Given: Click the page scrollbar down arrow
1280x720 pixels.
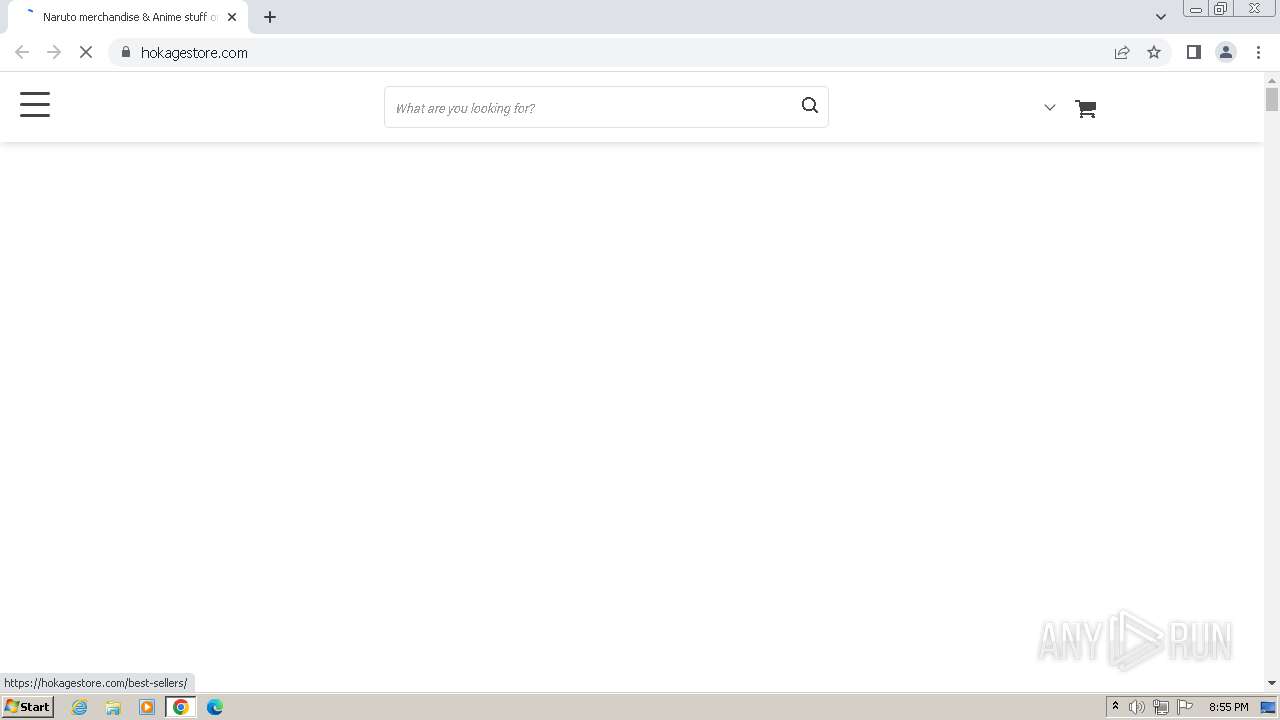Looking at the screenshot, I should [1272, 683].
